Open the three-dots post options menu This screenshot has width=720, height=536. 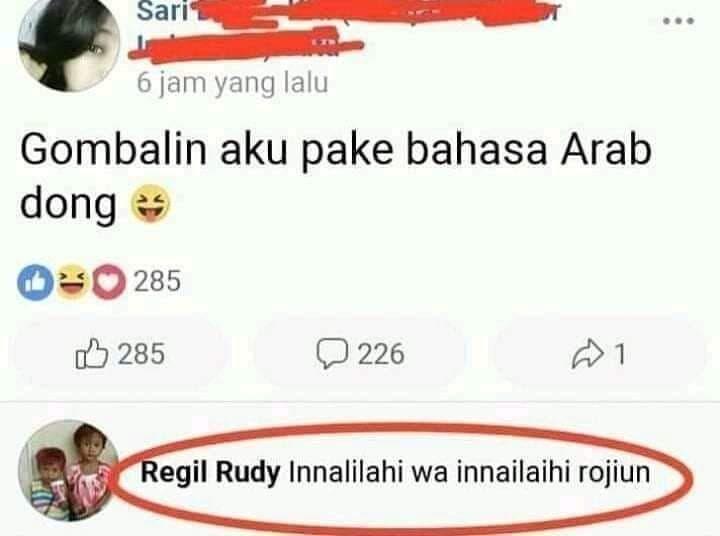678,21
